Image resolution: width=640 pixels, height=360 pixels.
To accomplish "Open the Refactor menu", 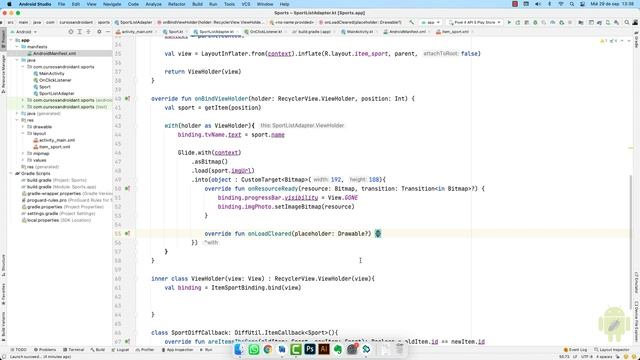I will 177,4.
